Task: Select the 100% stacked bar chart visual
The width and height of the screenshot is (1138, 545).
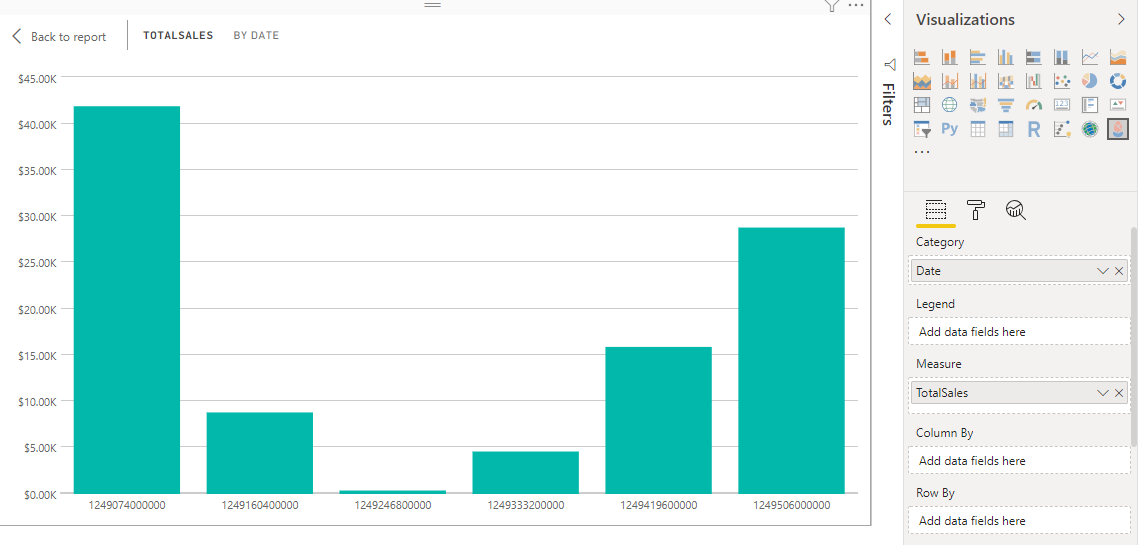Action: click(x=1034, y=57)
